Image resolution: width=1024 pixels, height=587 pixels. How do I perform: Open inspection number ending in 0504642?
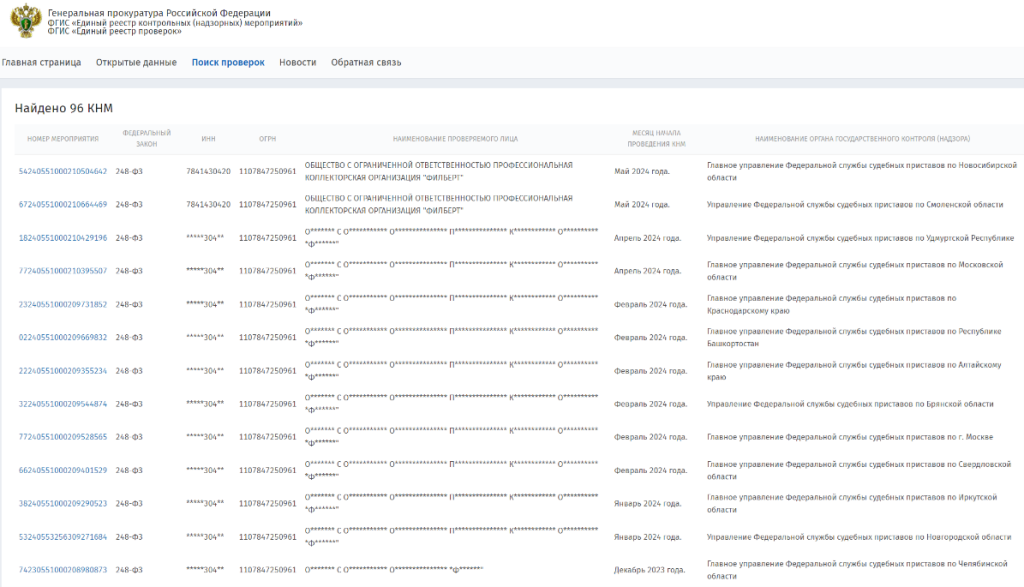point(63,171)
